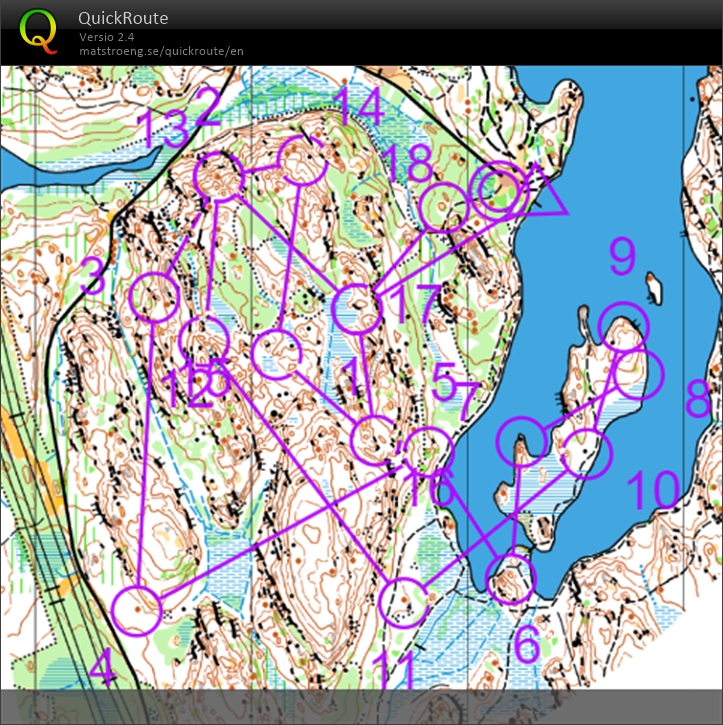
Task: Click the Versio 2.4 version label
Action: pyautogui.click(x=107, y=37)
